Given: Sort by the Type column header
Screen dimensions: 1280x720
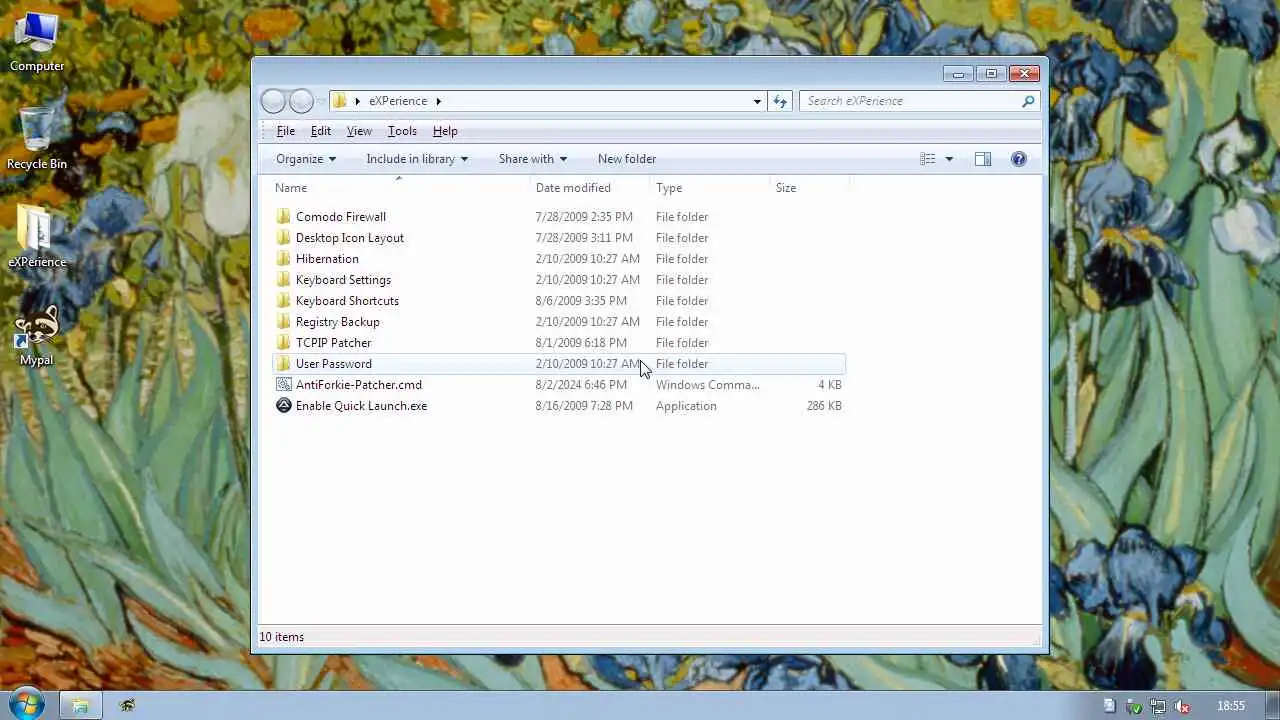Looking at the screenshot, I should (711, 188).
